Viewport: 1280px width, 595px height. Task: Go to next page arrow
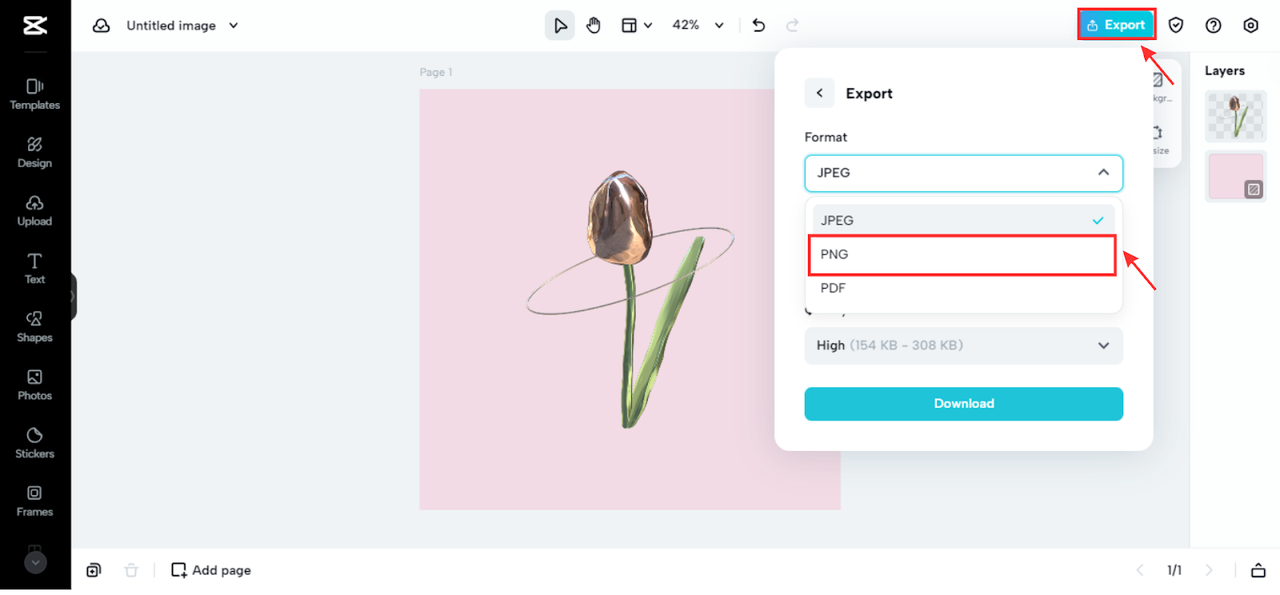1209,570
